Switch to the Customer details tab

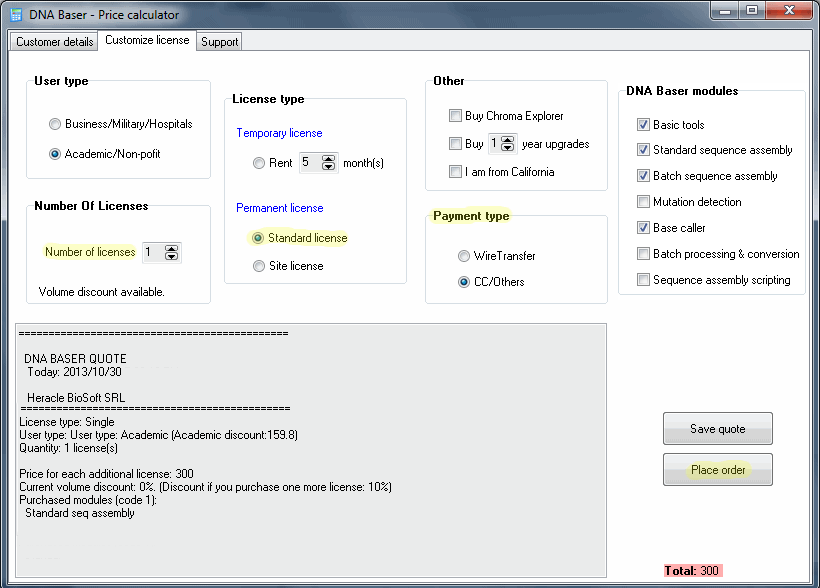[x=54, y=42]
